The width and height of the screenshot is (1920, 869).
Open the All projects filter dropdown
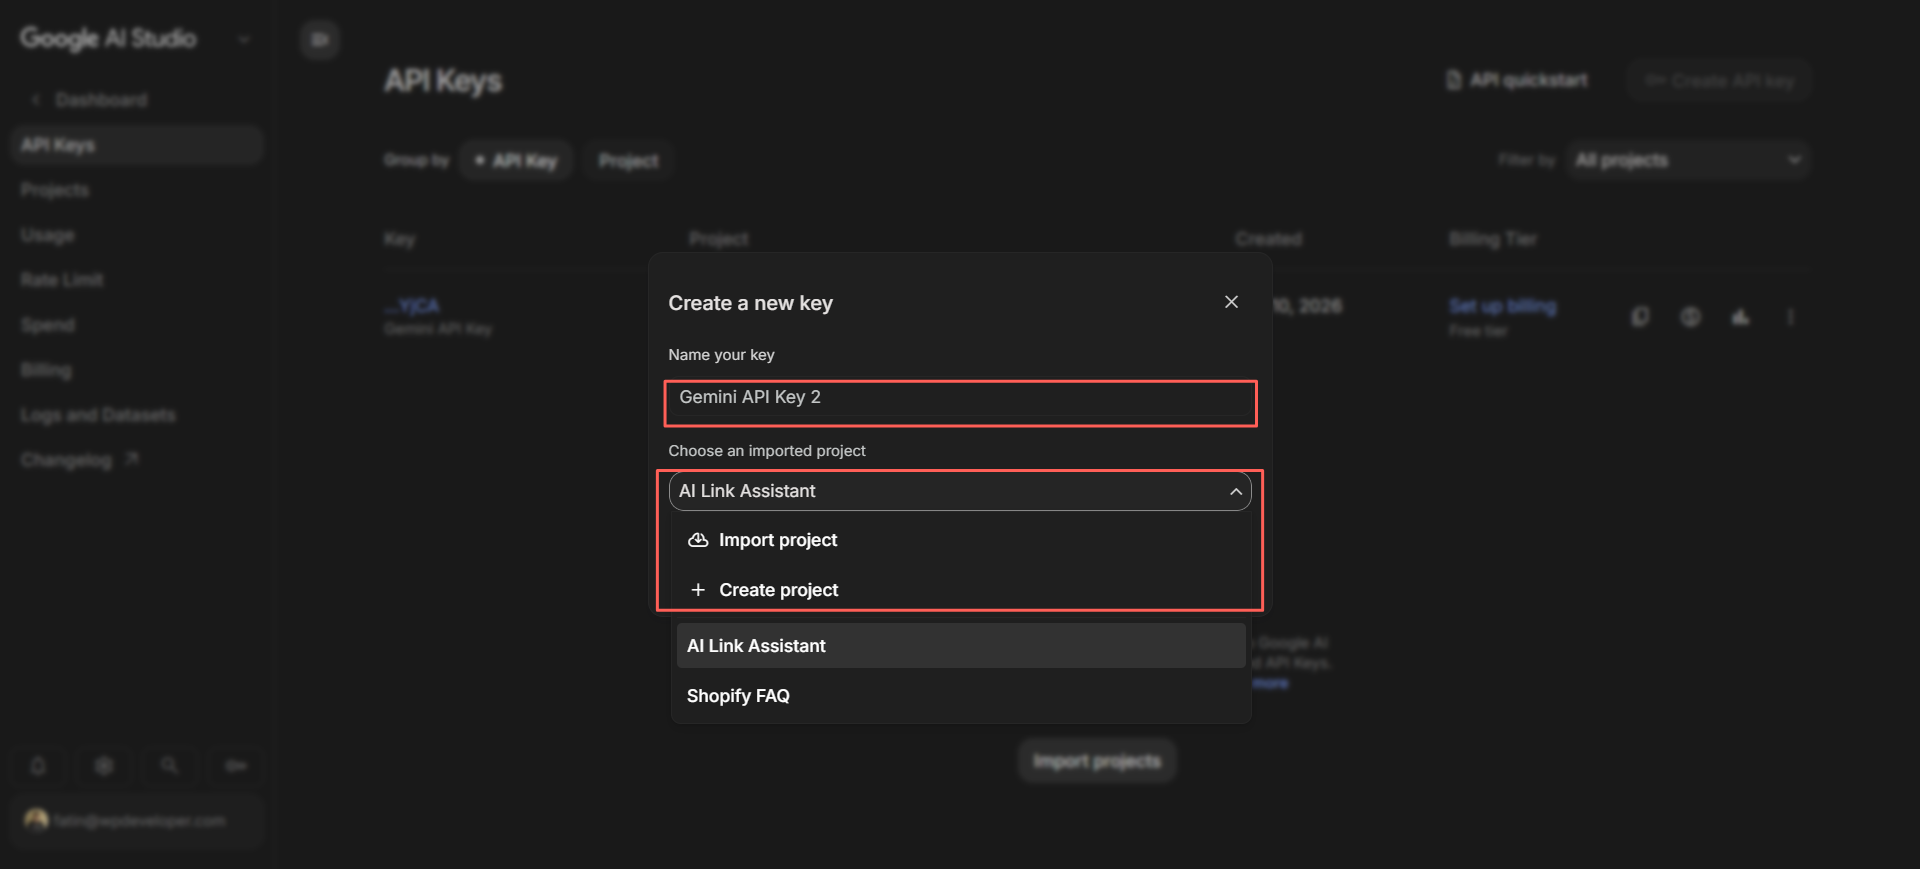pyautogui.click(x=1688, y=160)
